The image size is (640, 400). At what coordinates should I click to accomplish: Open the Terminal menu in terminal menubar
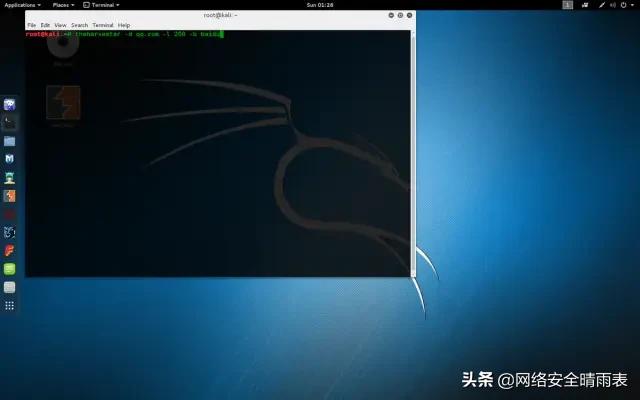(103, 25)
